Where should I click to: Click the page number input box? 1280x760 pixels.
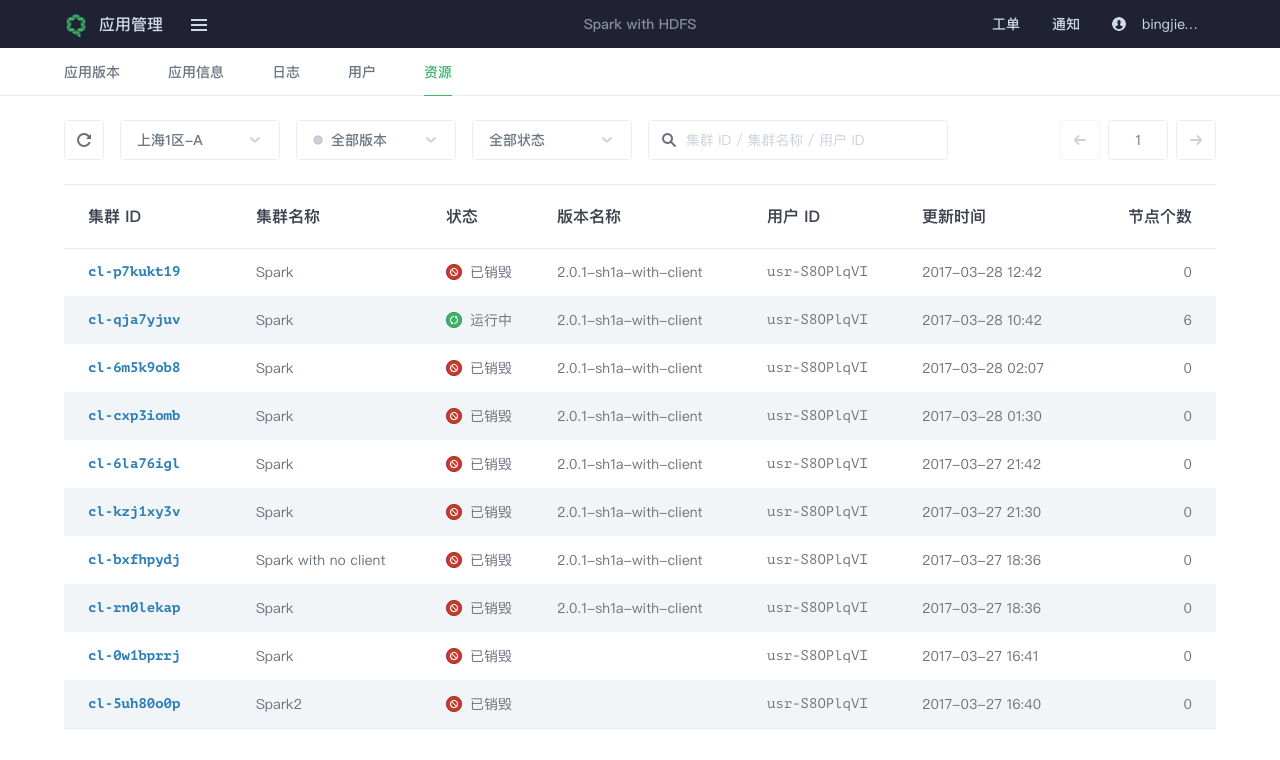click(x=1138, y=140)
